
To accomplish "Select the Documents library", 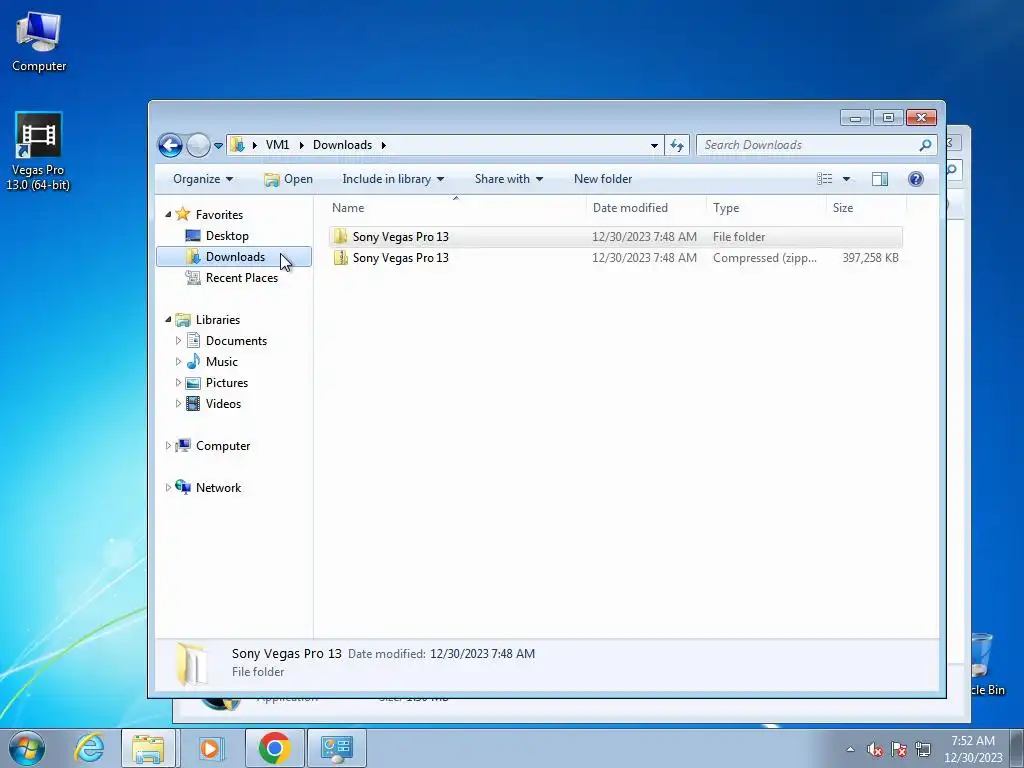I will point(236,341).
